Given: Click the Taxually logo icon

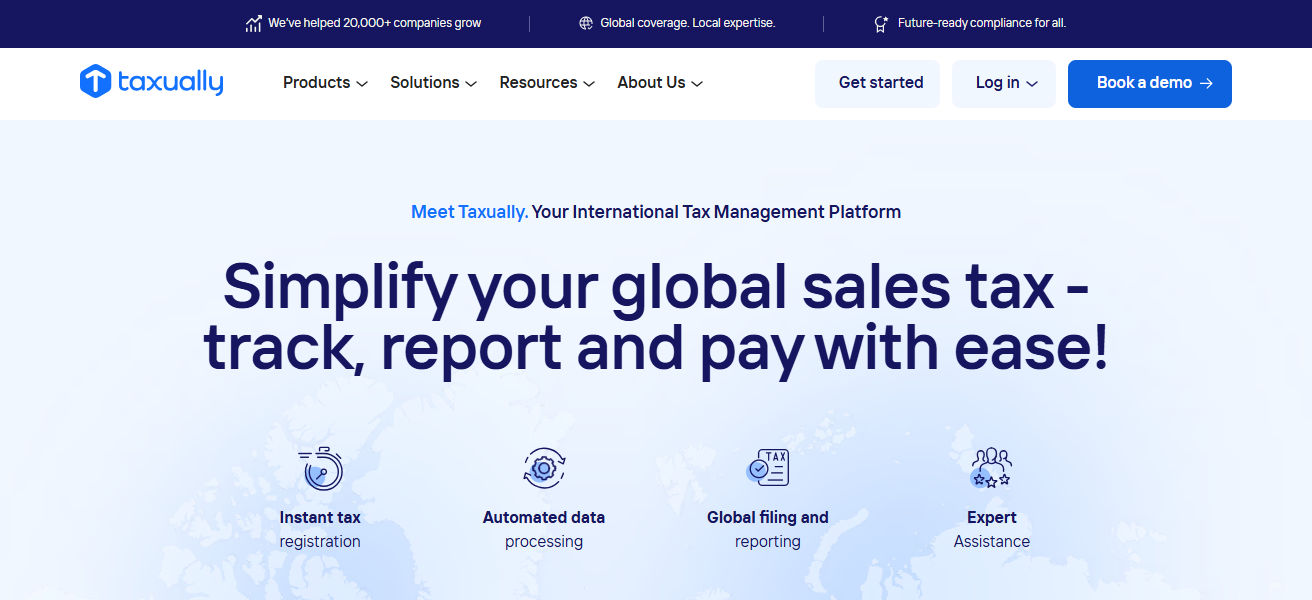Looking at the screenshot, I should pos(95,82).
